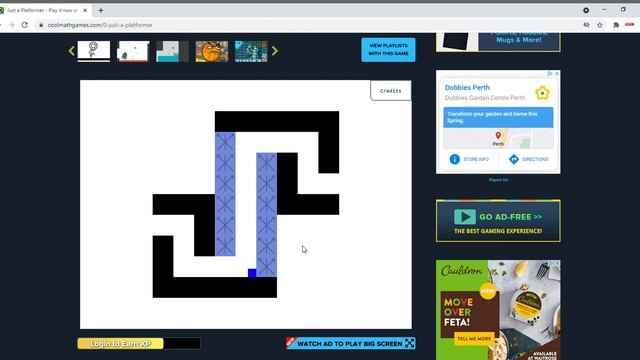The height and width of the screenshot is (360, 640).
Task: Click the Dobbies flower logo
Action: [x=542, y=93]
